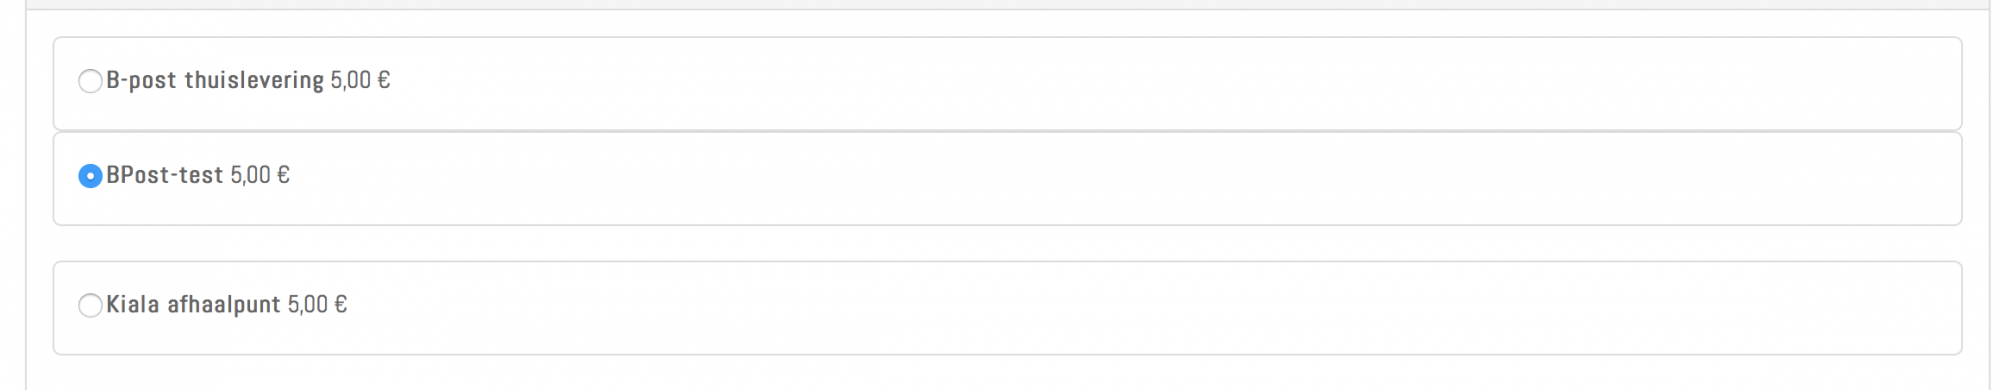Screen dimensions: 2000x390
Task: Click the euro sign in Kiala afhaalpunt row
Action: (340, 304)
